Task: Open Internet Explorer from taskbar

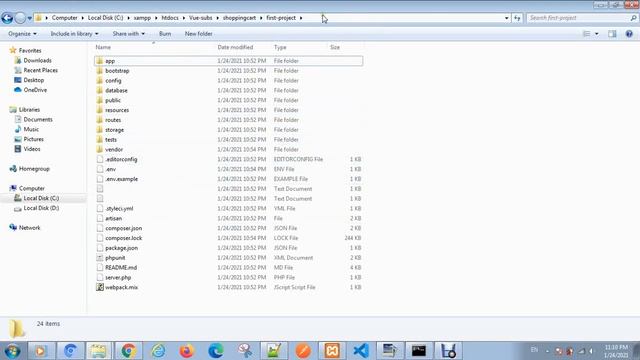Action: coord(158,351)
